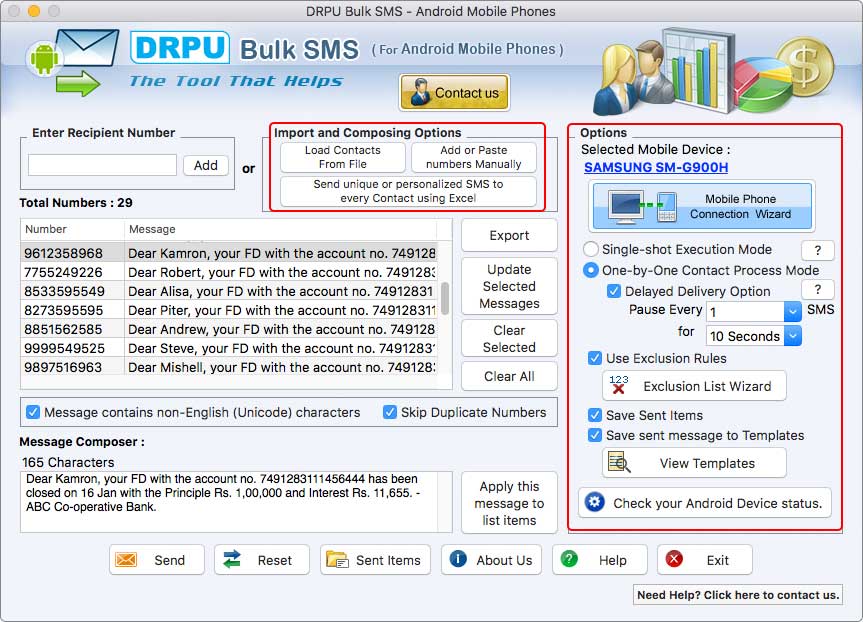Image resolution: width=863 pixels, height=622 pixels.
Task: Click Clear All button
Action: point(509,377)
